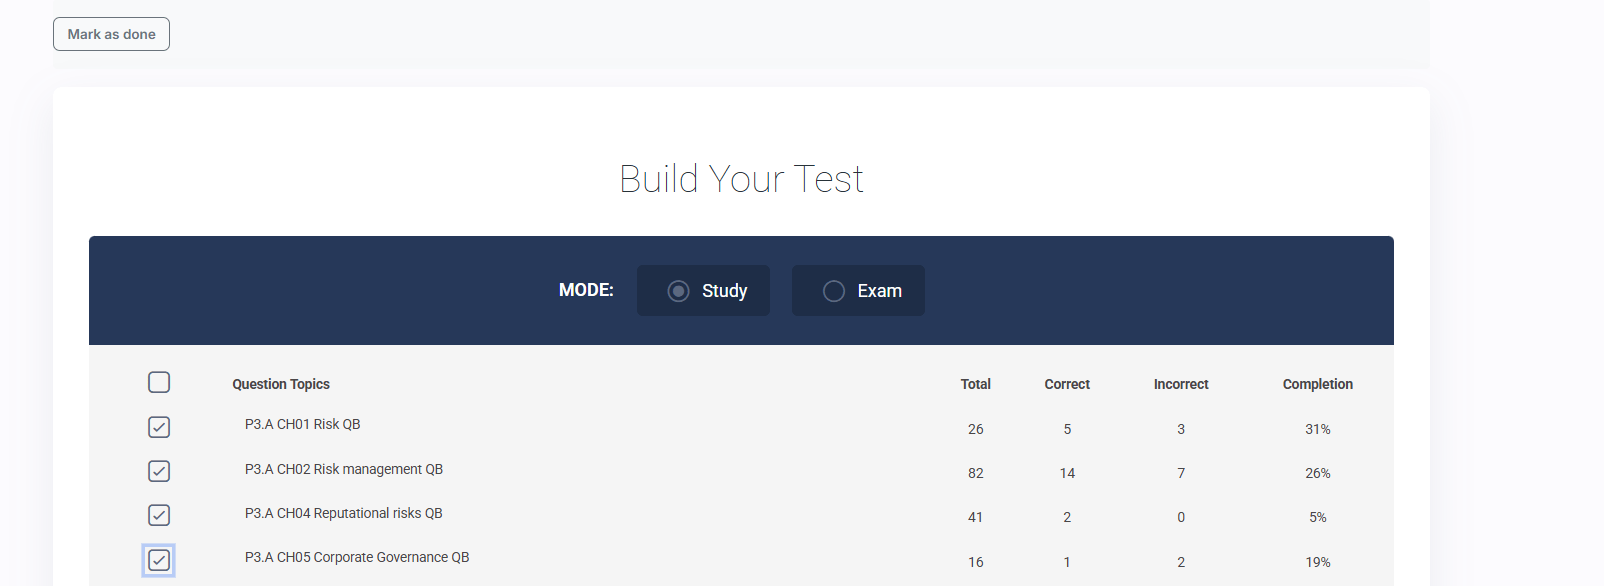The height and width of the screenshot is (586, 1604).
Task: Open the P3.A CH02 Risk management QB topic
Action: coord(343,469)
